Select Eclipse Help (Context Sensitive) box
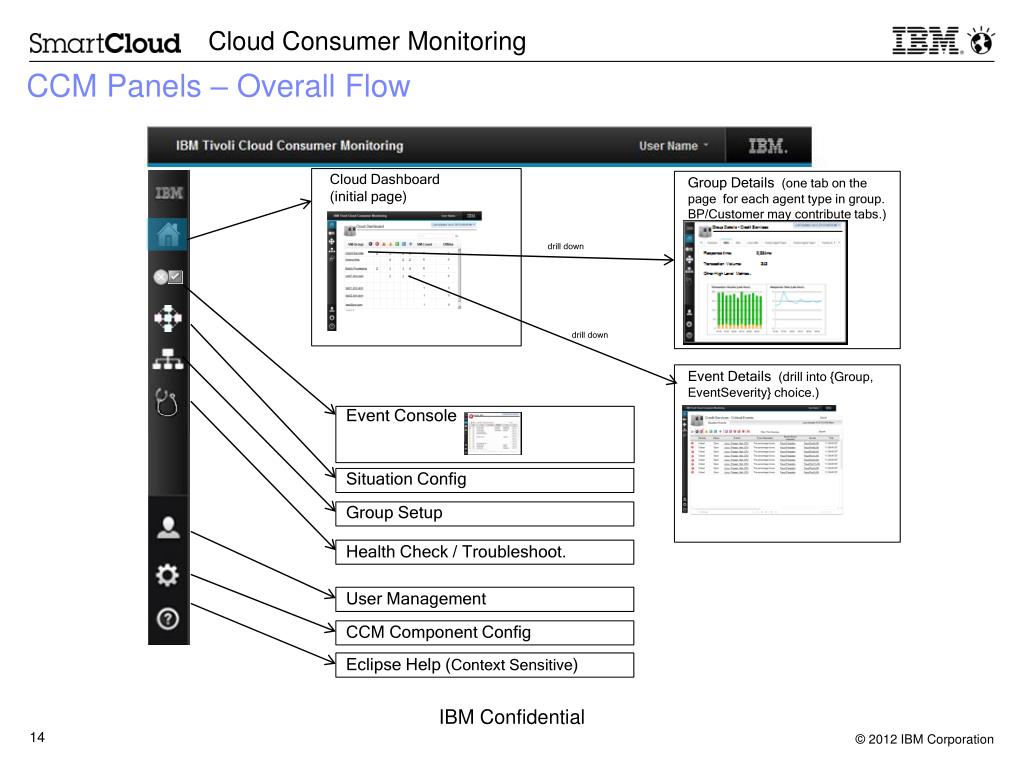1024x768 pixels. coord(485,665)
